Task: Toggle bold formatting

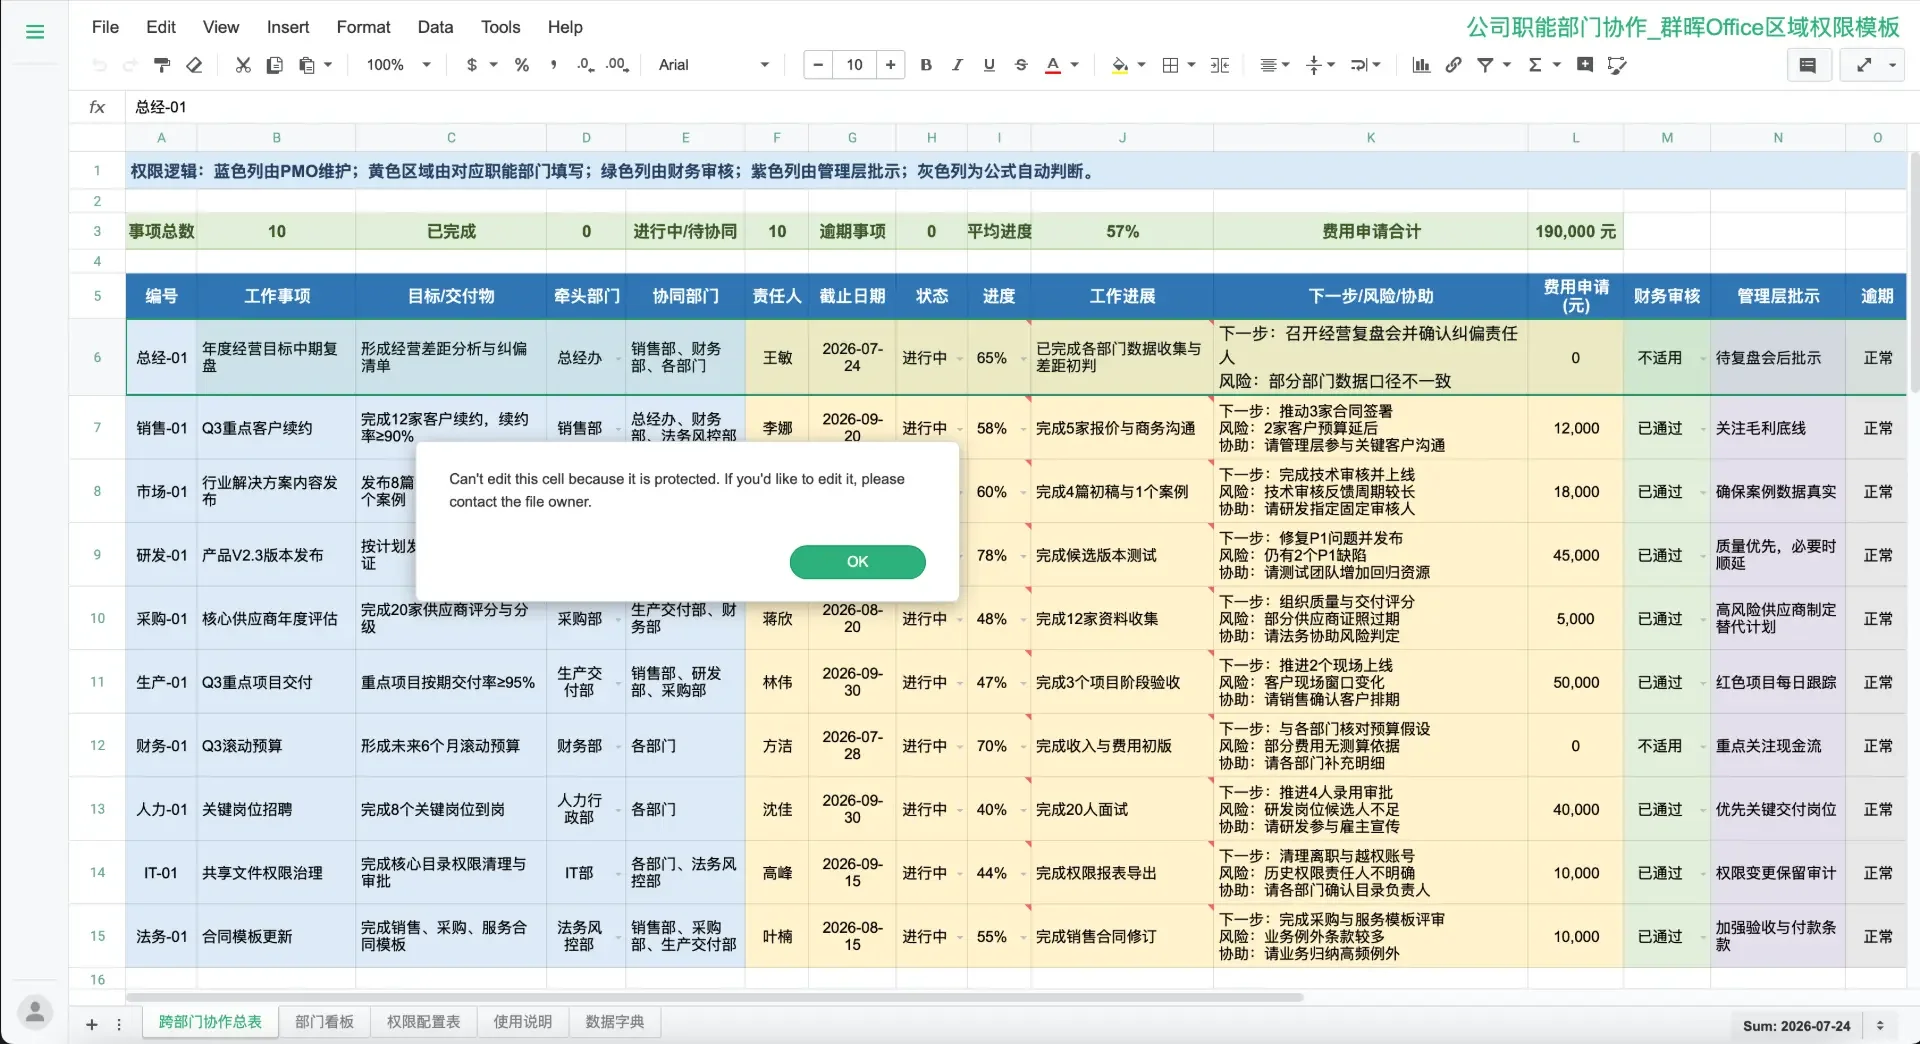Action: pos(926,65)
